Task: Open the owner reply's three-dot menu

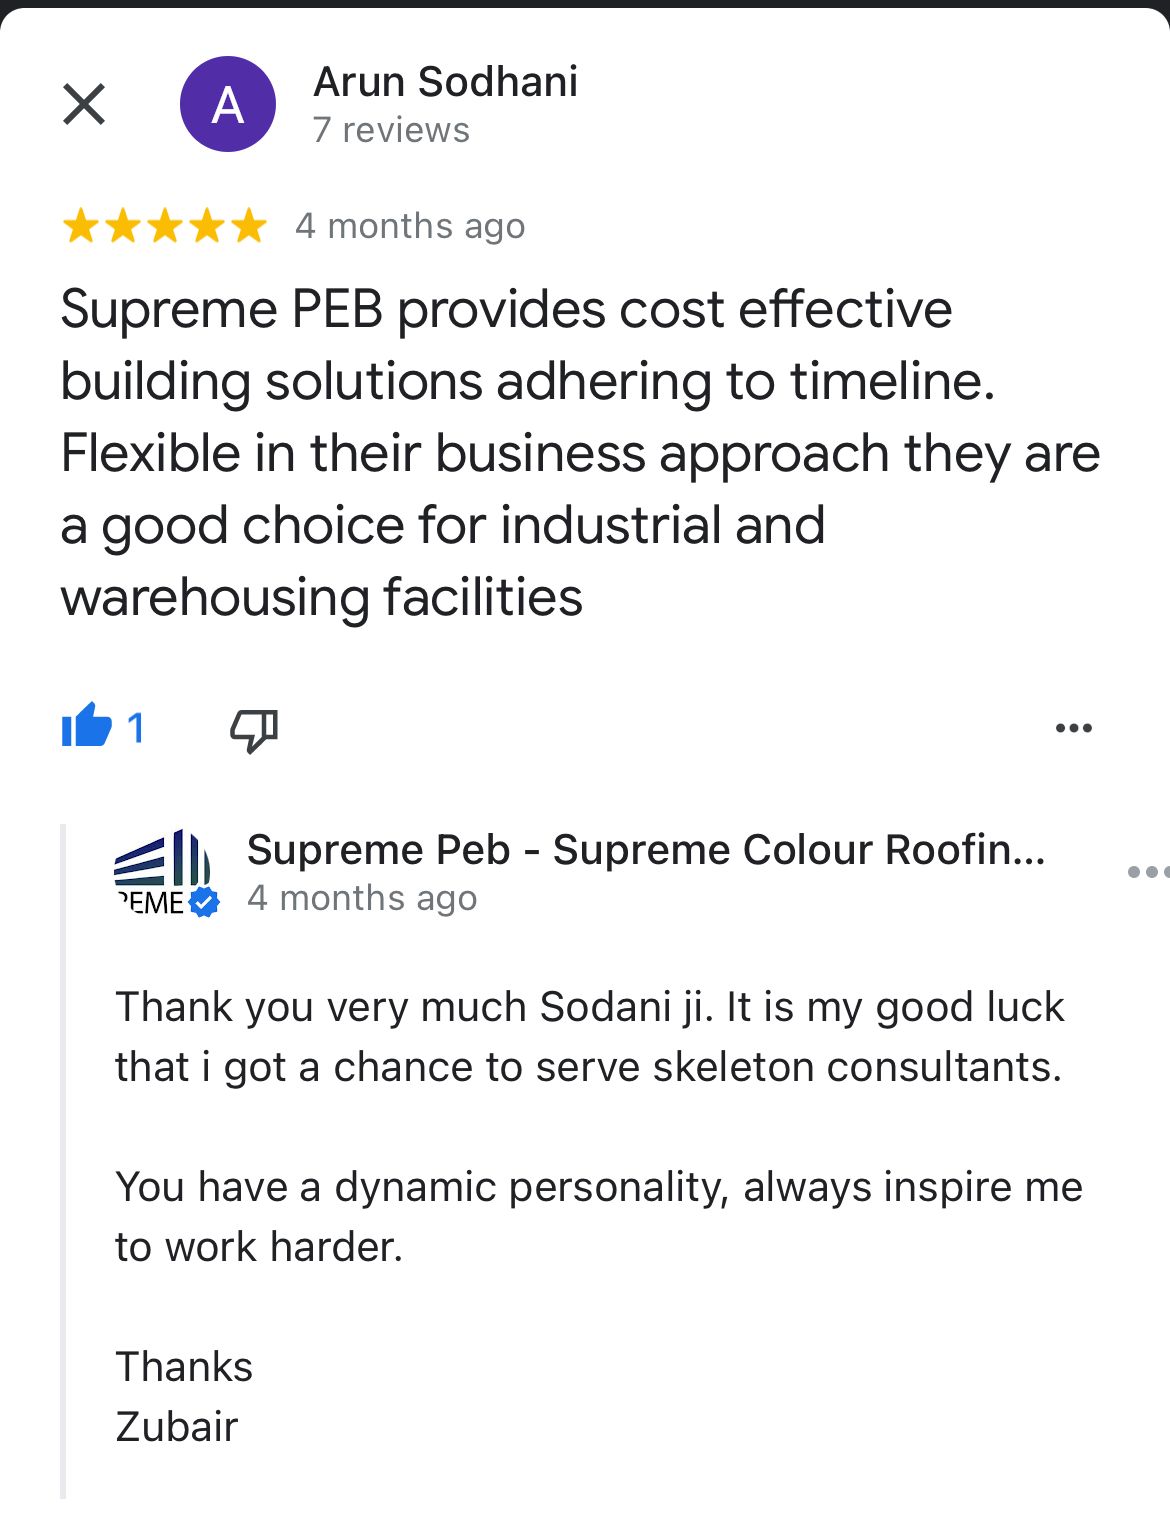Action: click(x=1146, y=872)
